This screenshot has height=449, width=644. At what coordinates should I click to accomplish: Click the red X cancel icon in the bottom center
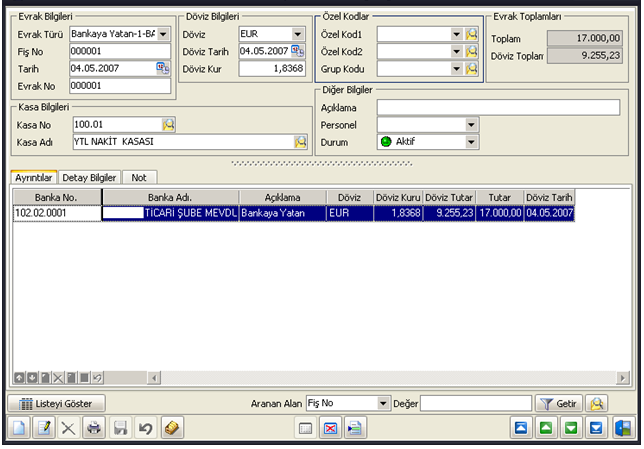point(331,428)
